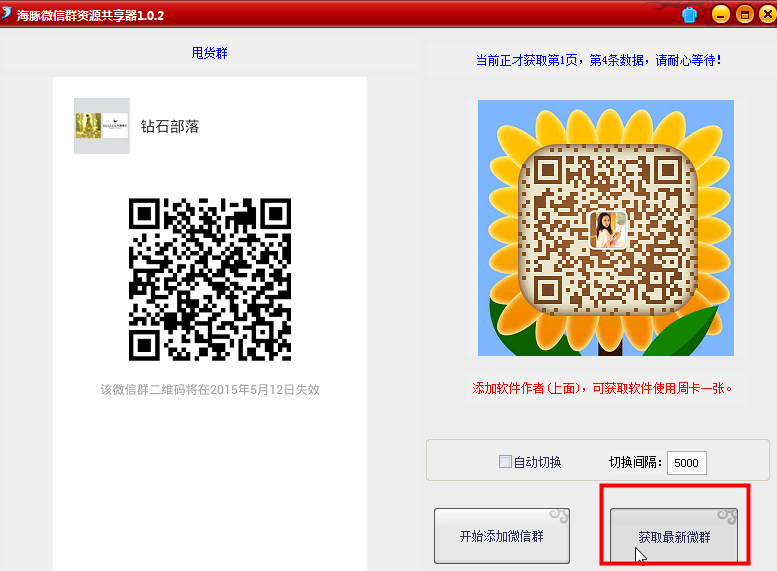Click the window title 海豚微信群资源共享器1.0.2

[x=90, y=15]
